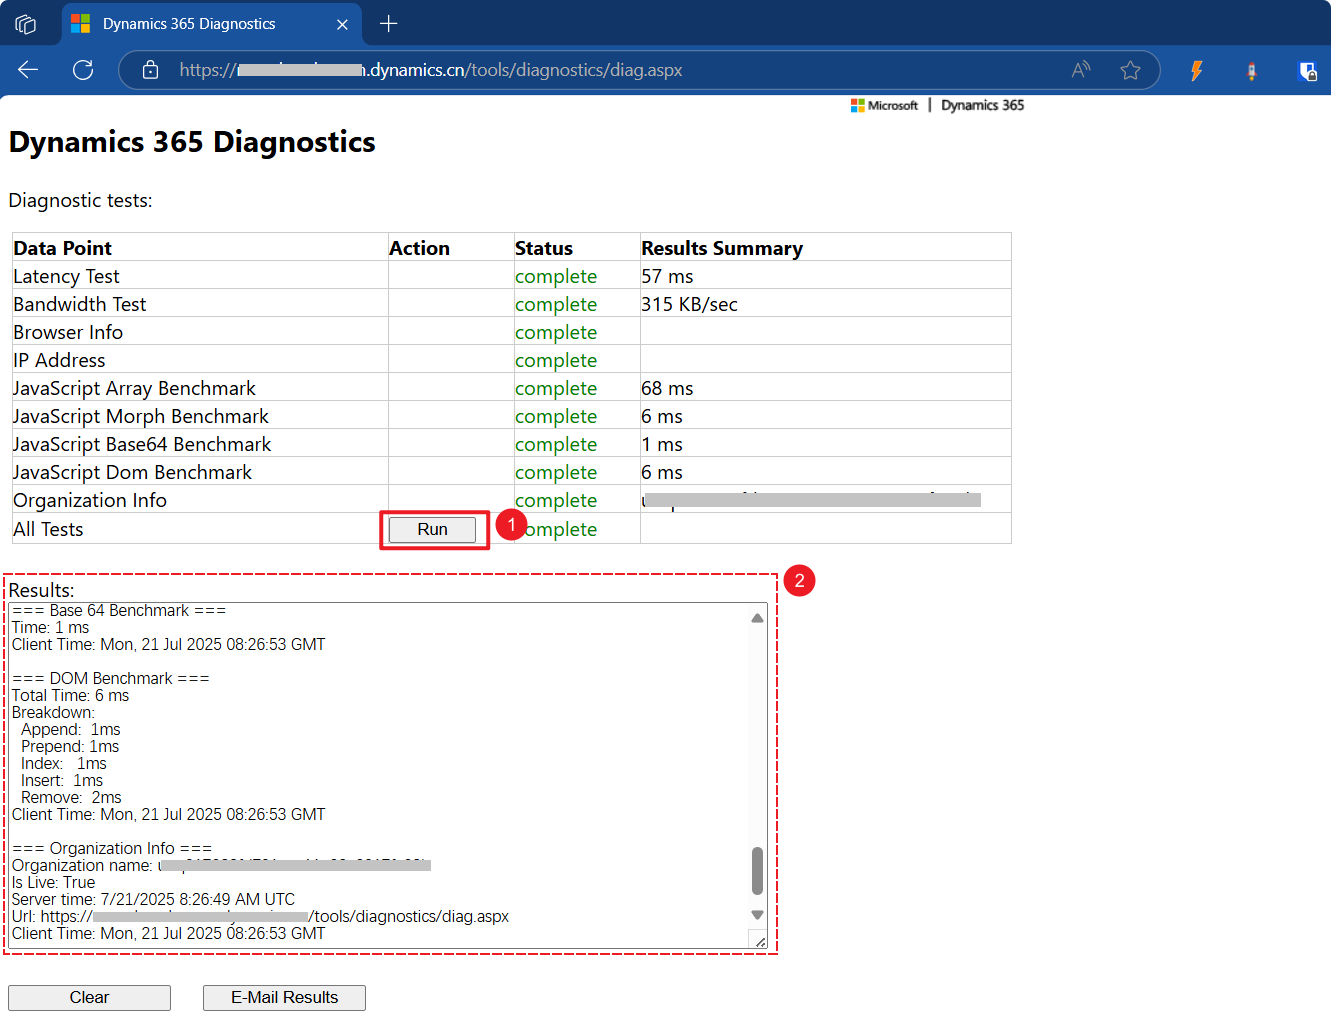Click the Status column header
Screen dimensions: 1331x1034
[x=544, y=248]
